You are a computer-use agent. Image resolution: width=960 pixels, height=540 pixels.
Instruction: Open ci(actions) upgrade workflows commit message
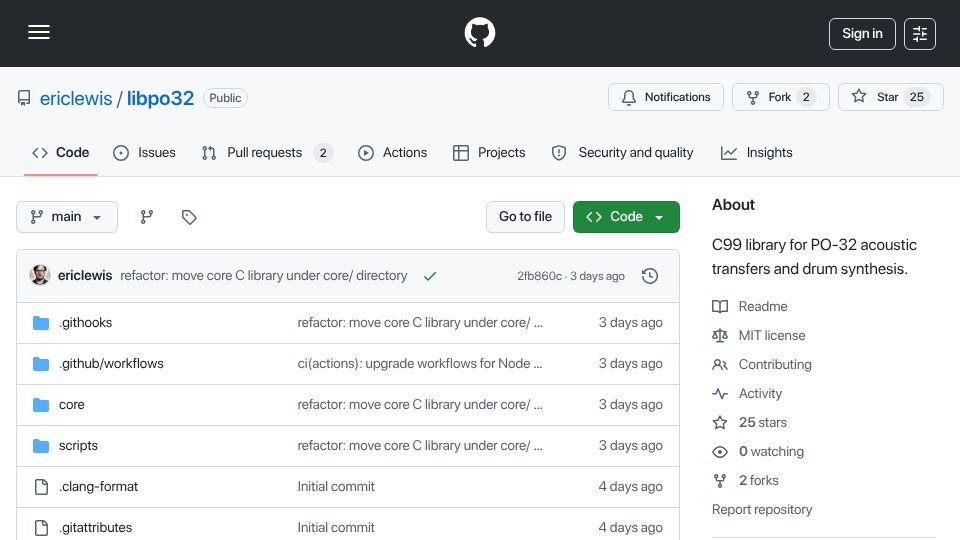pyautogui.click(x=419, y=364)
